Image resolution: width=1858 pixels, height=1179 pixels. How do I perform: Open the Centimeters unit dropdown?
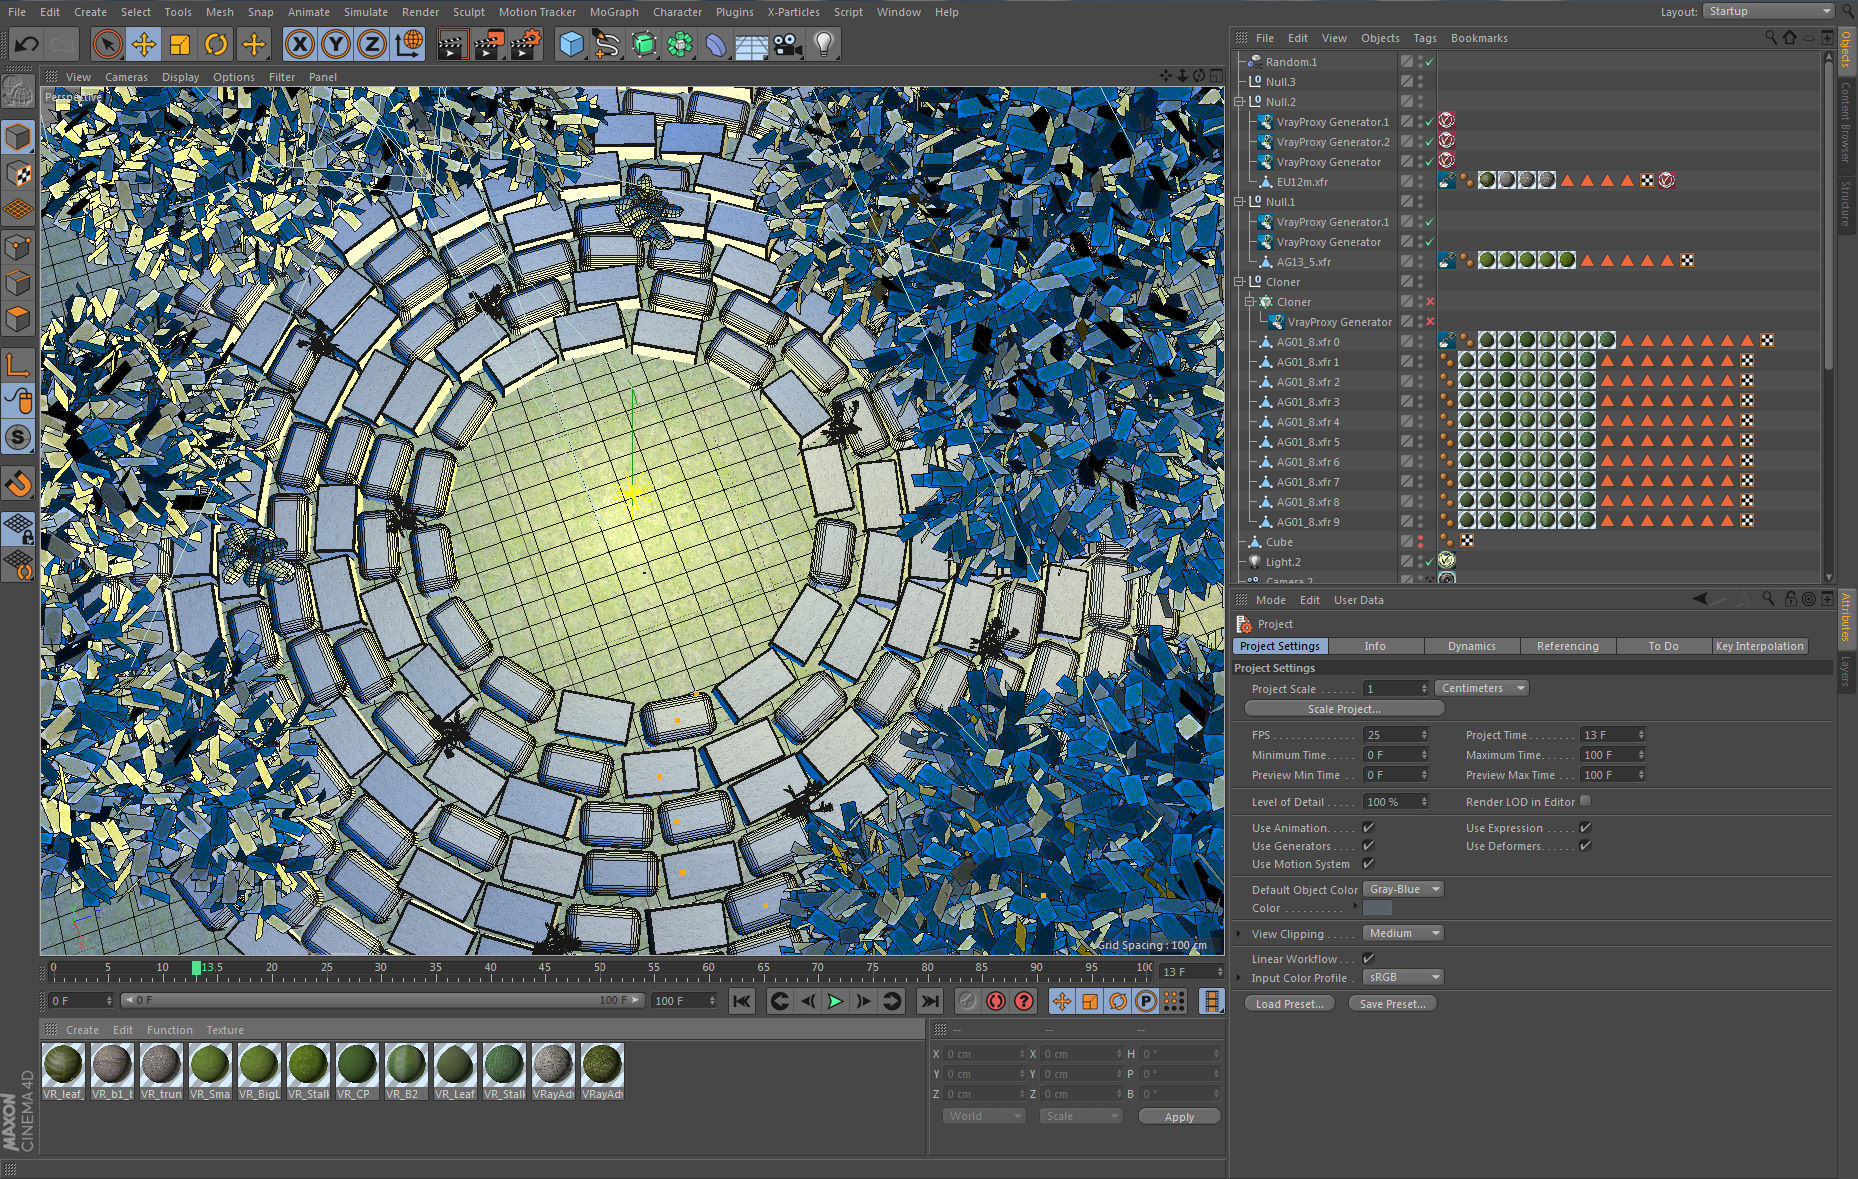pyautogui.click(x=1482, y=688)
